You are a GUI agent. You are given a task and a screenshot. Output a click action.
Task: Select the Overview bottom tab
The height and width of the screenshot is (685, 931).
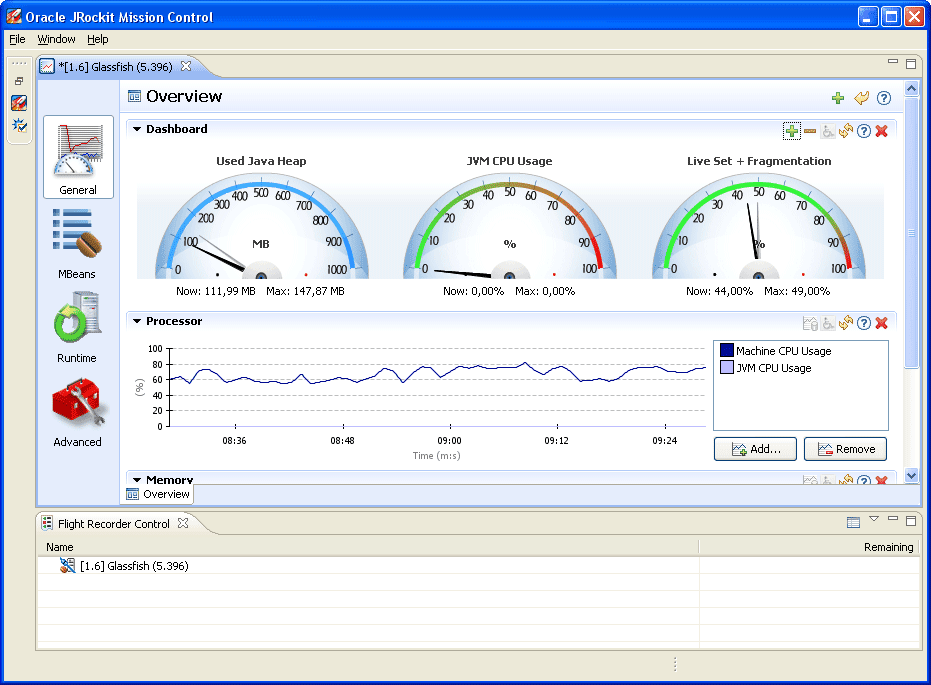(158, 494)
